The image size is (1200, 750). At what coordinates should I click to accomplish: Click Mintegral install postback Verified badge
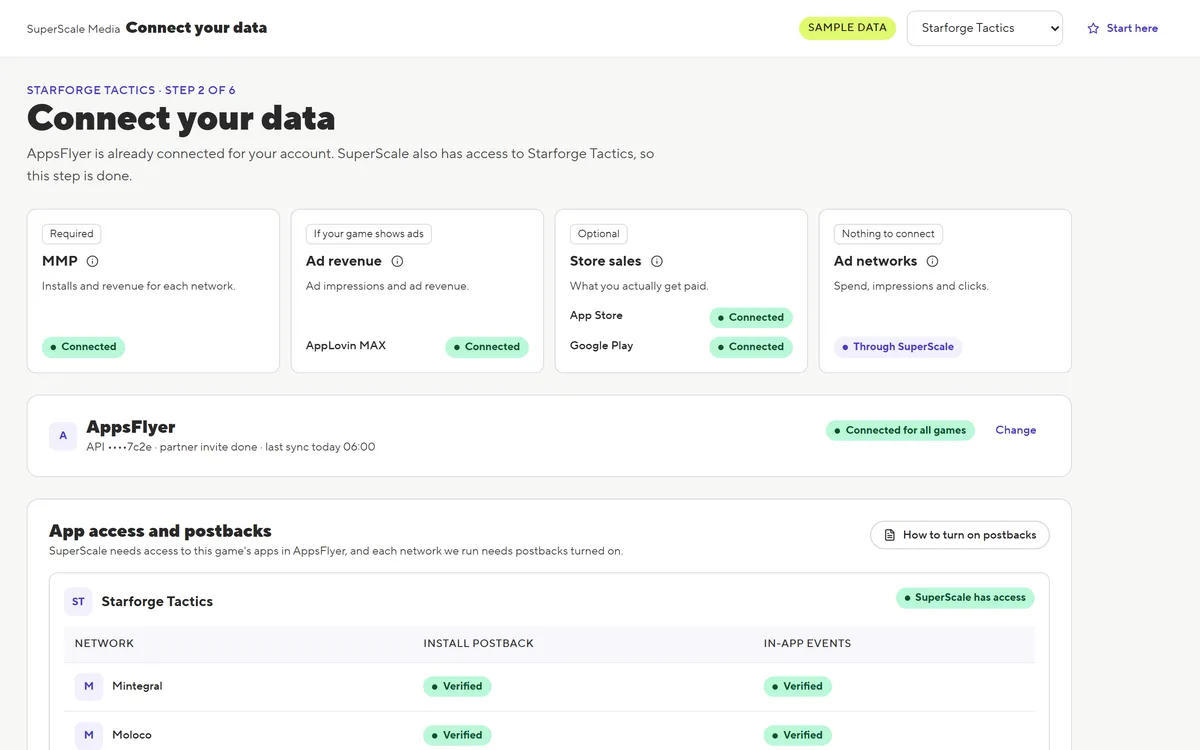click(457, 686)
